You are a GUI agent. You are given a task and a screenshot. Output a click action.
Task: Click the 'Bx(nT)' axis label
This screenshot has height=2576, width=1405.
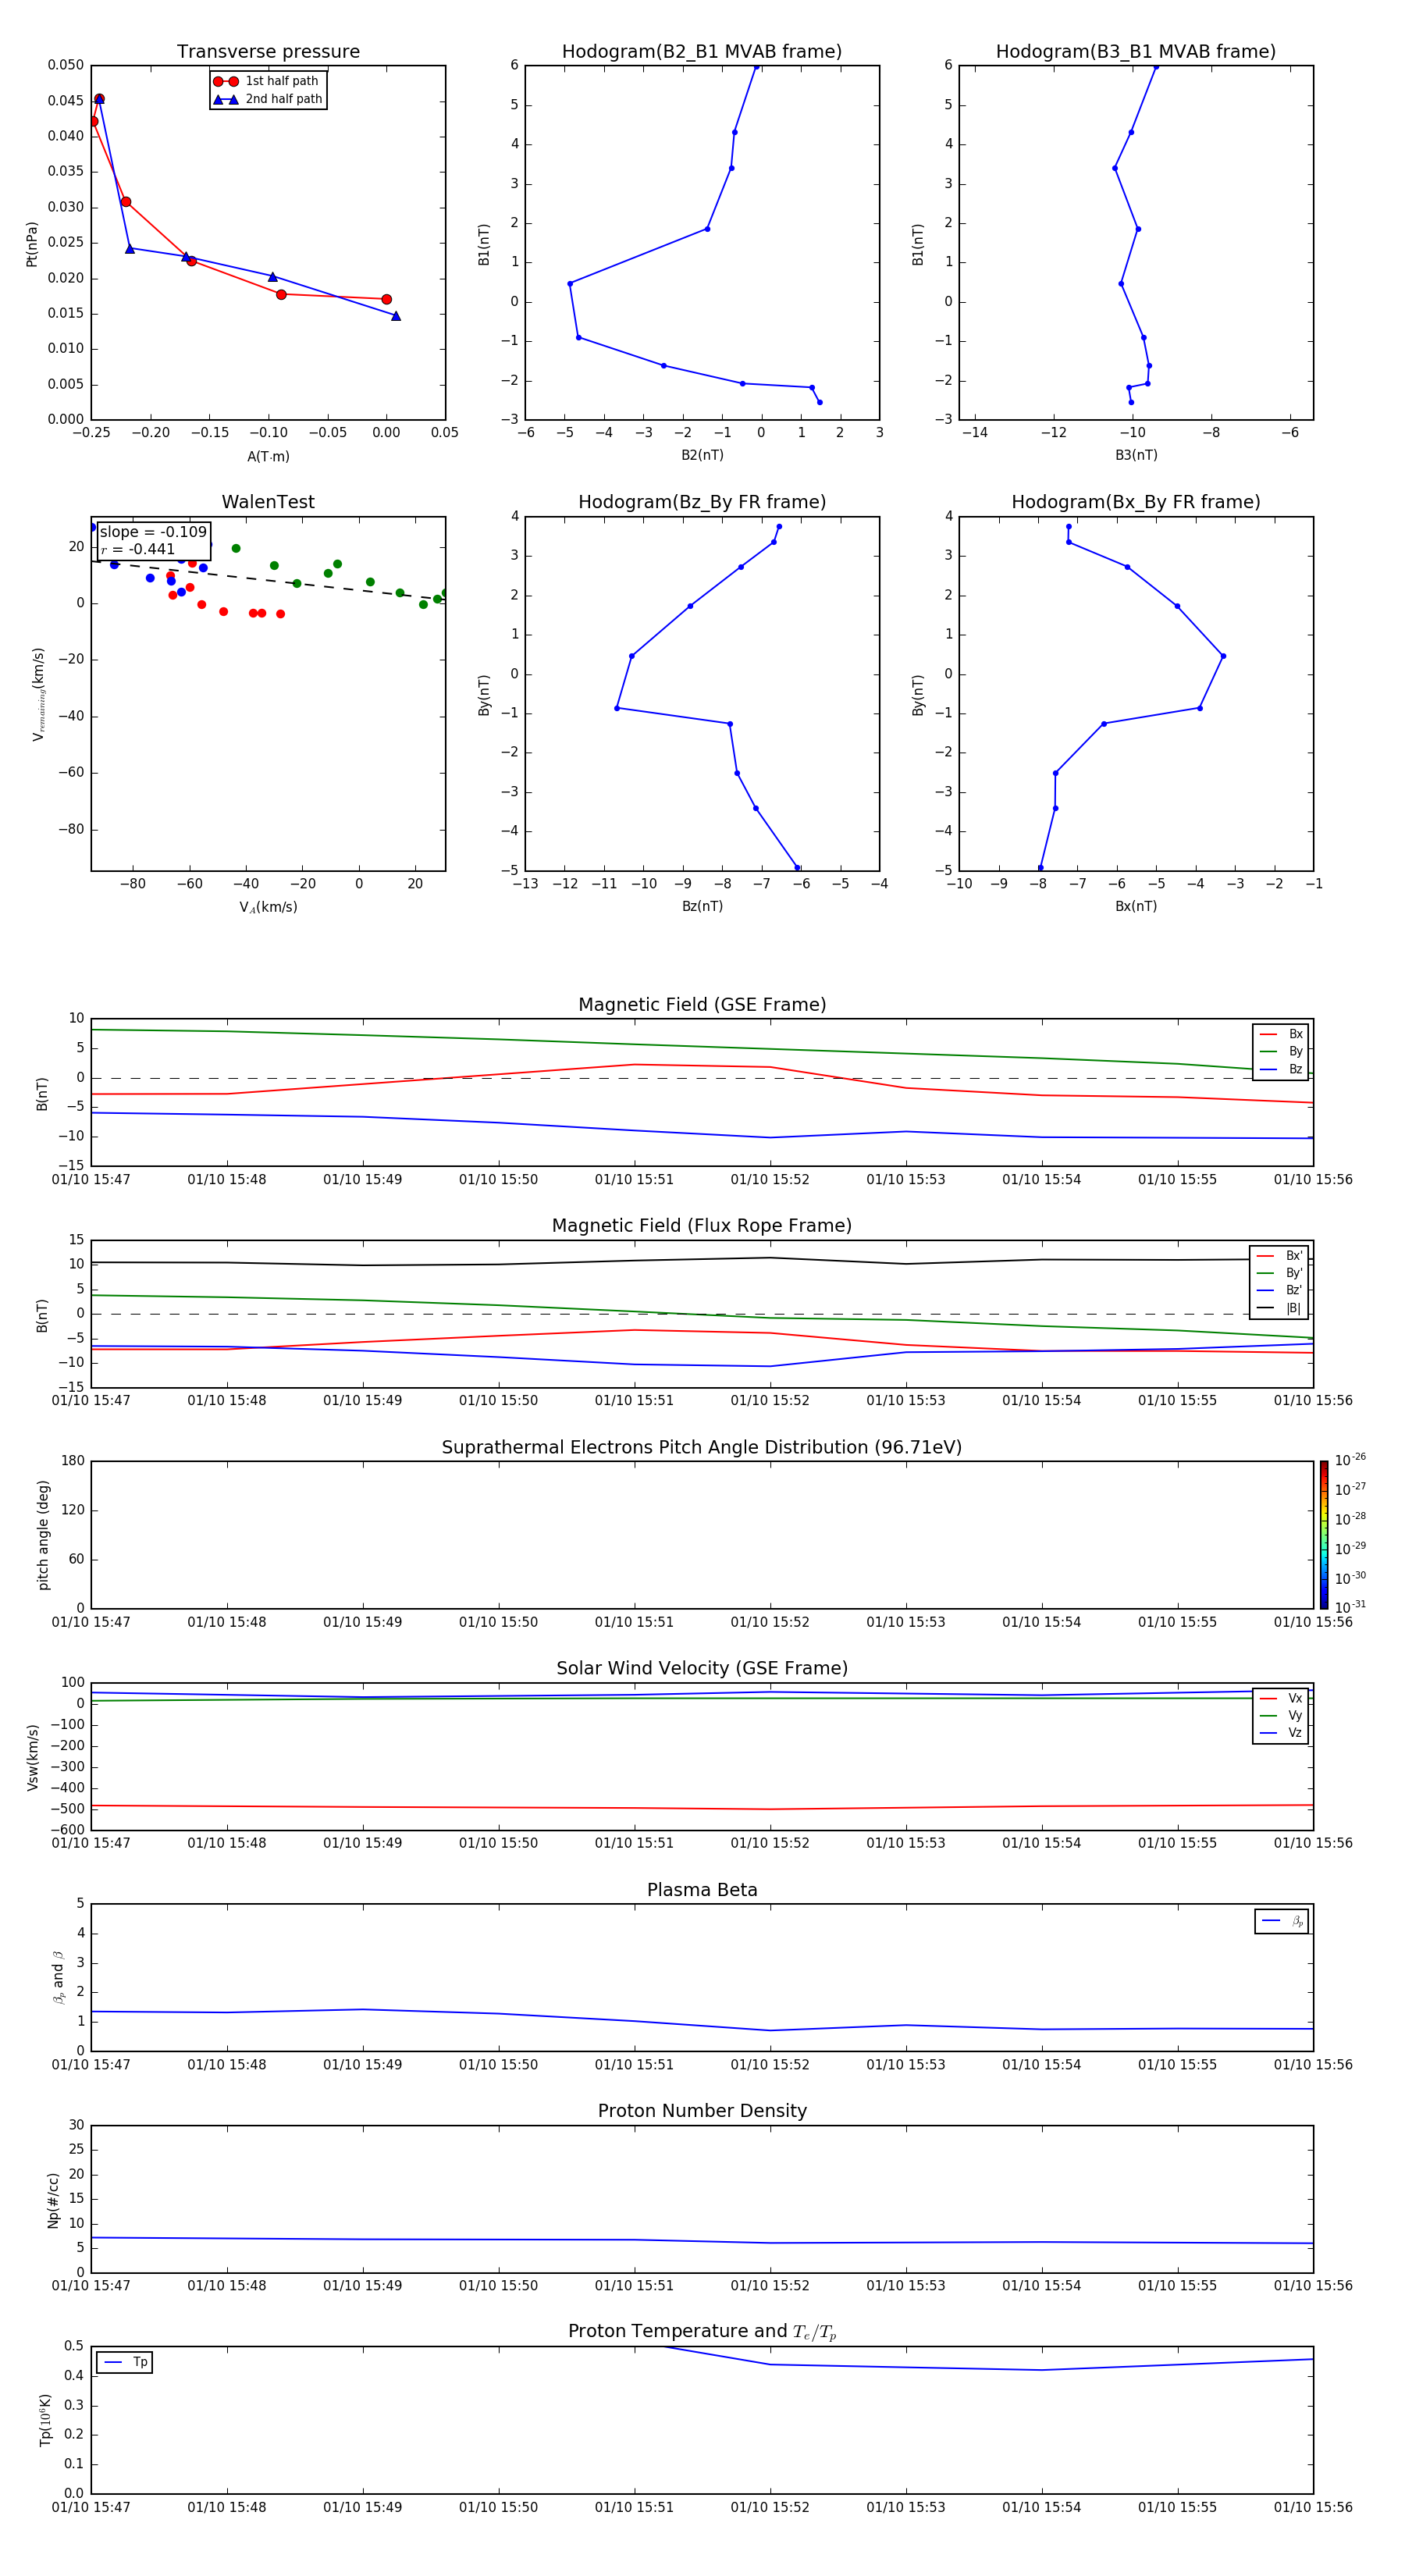pyautogui.click(x=1136, y=906)
